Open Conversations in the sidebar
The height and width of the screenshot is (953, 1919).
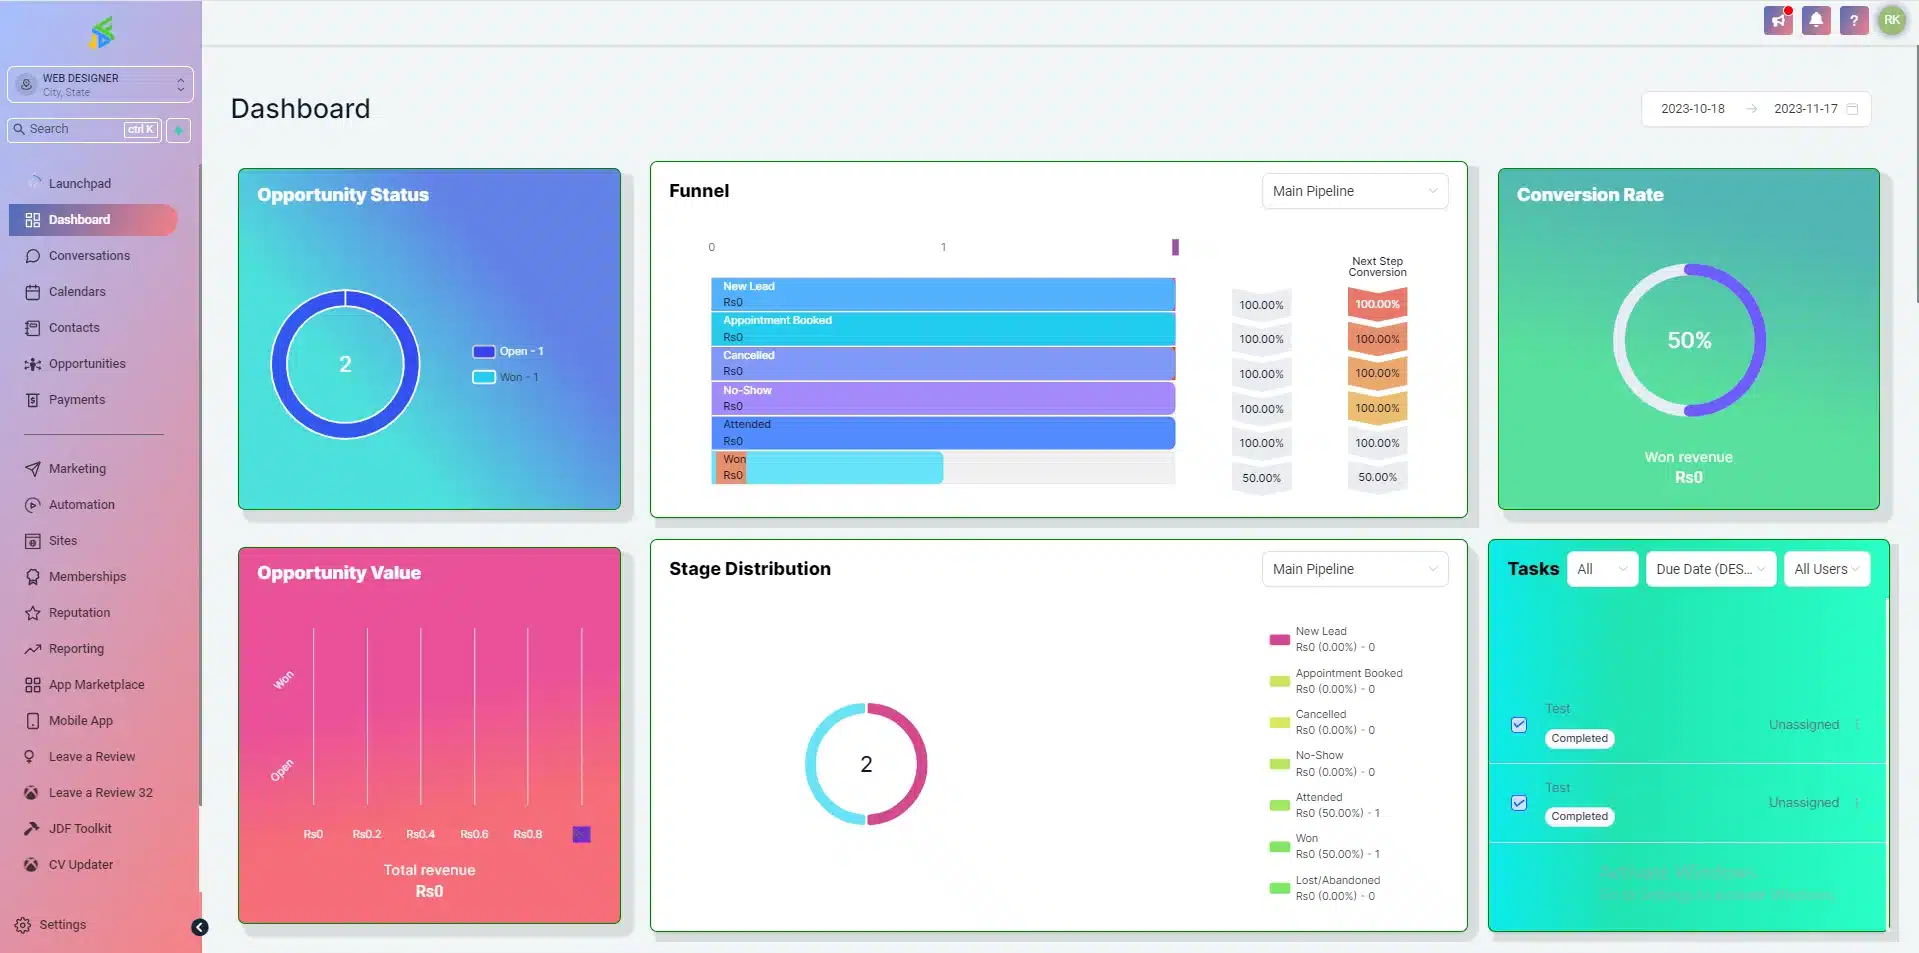89,256
